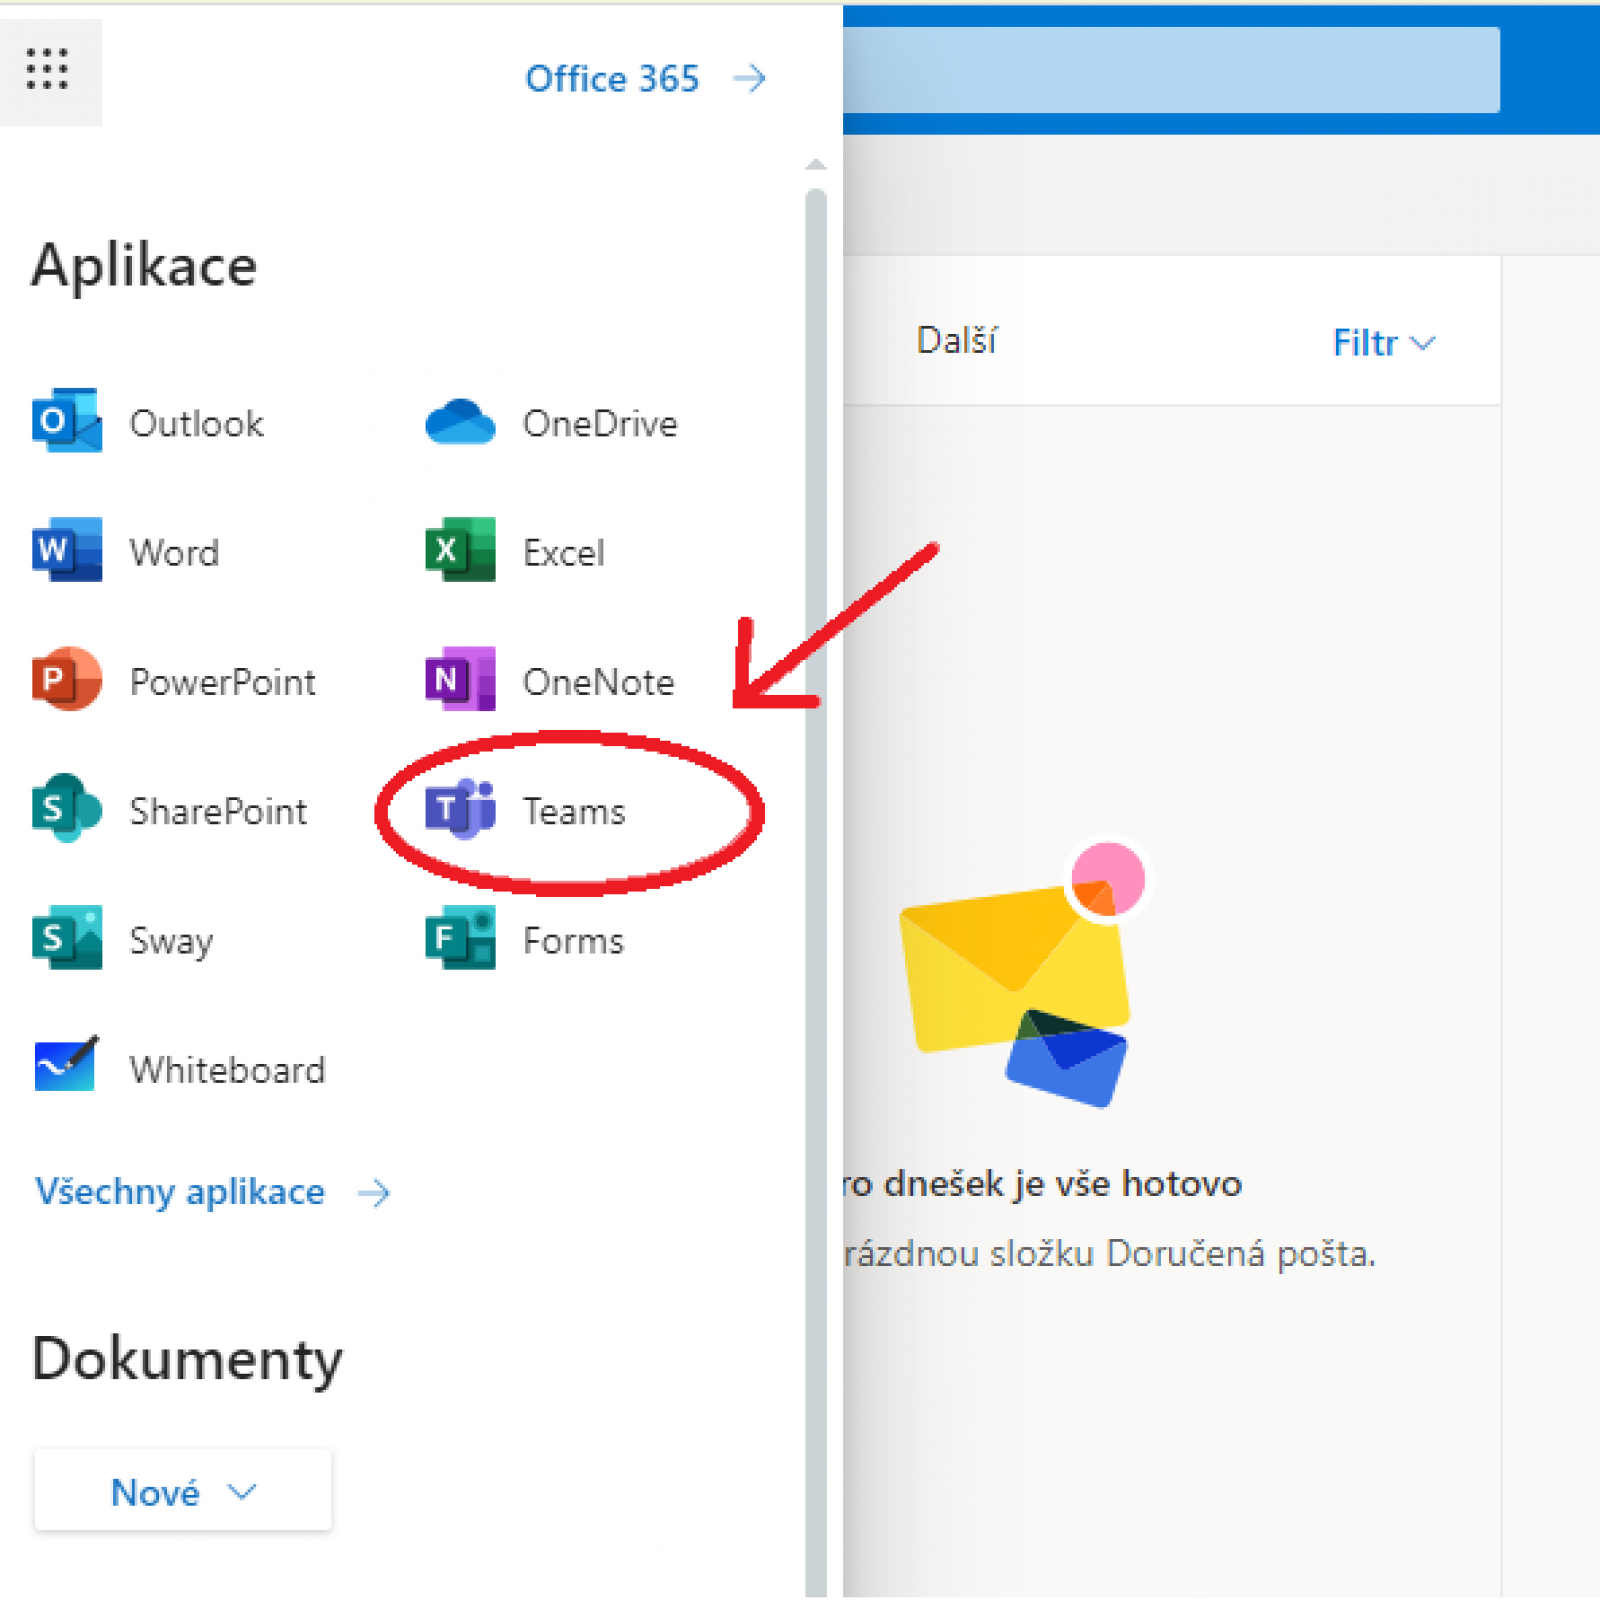Screen dimensions: 1600x1600
Task: Switch to the Další tab
Action: click(x=956, y=341)
